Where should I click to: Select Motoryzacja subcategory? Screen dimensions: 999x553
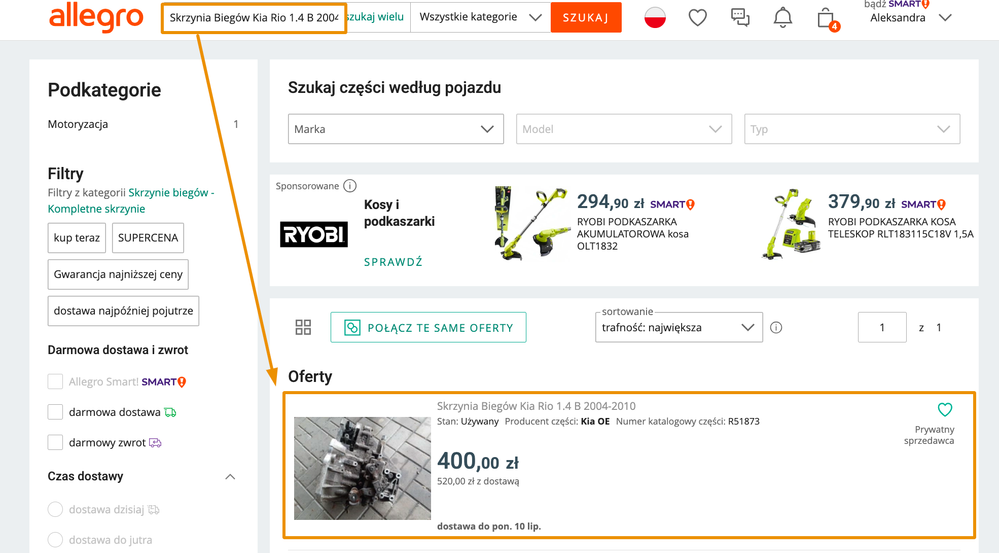tap(78, 124)
